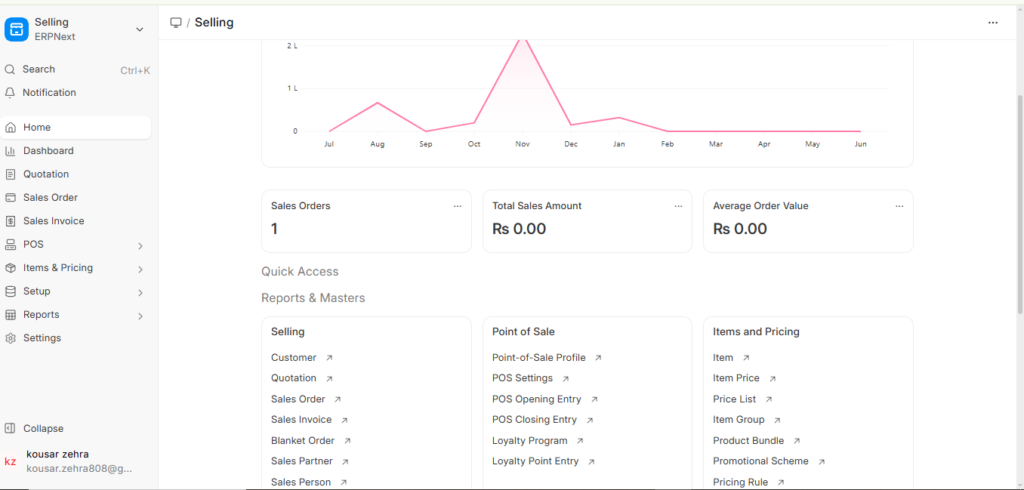Open the Settings gear icon in sidebar
Screen dimensions: 1024x490
(x=10, y=338)
